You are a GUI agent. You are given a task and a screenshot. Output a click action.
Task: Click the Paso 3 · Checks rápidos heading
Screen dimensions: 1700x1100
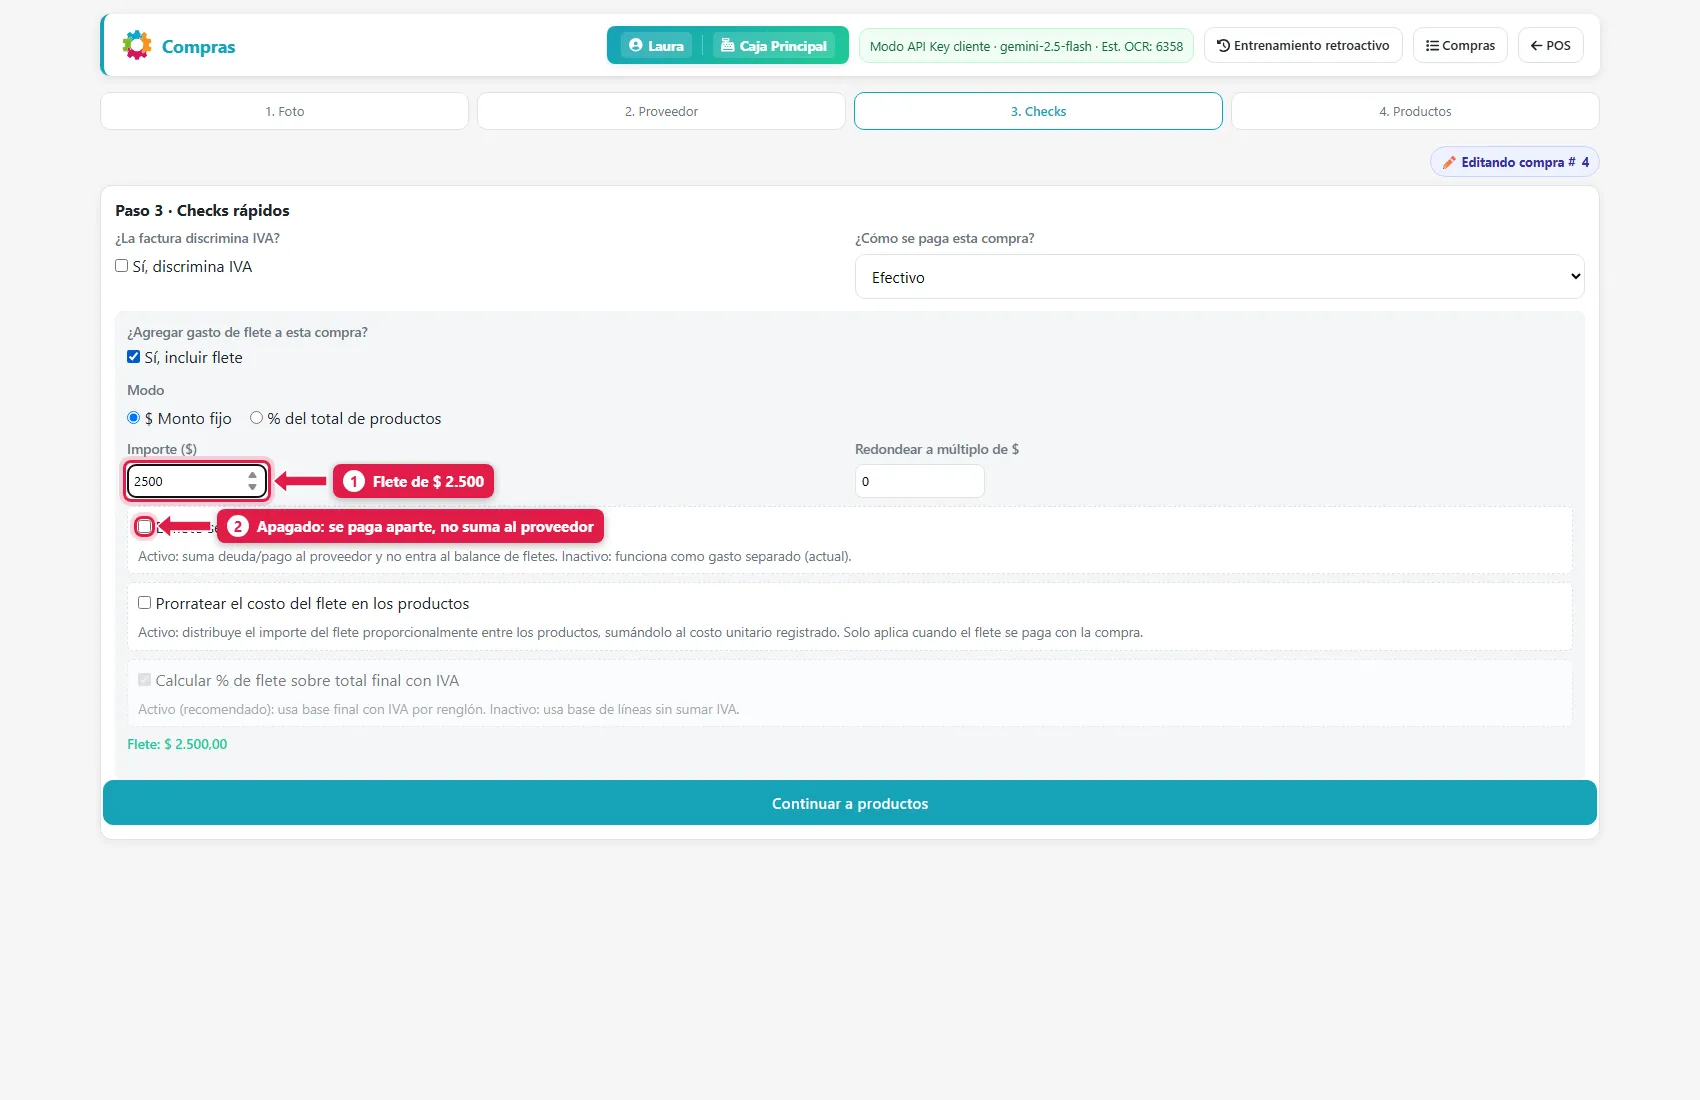202,210
